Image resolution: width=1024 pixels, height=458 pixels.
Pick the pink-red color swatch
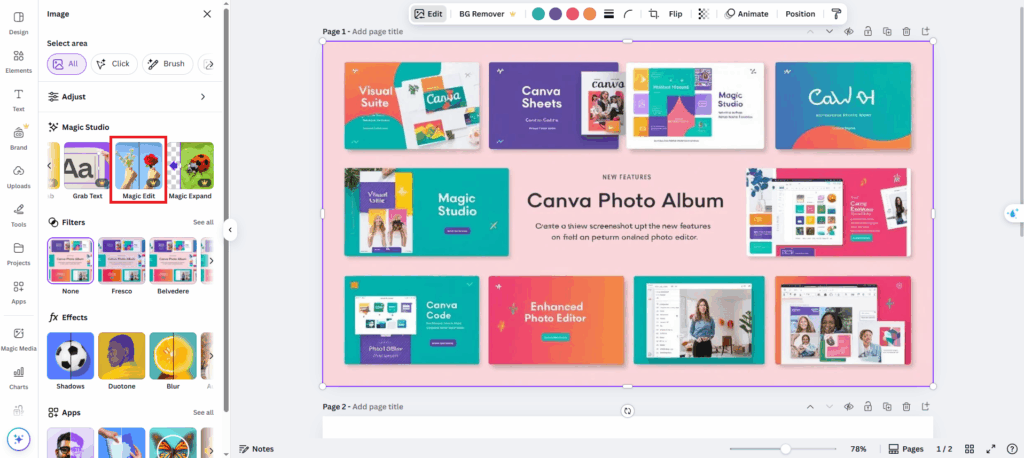pos(573,14)
